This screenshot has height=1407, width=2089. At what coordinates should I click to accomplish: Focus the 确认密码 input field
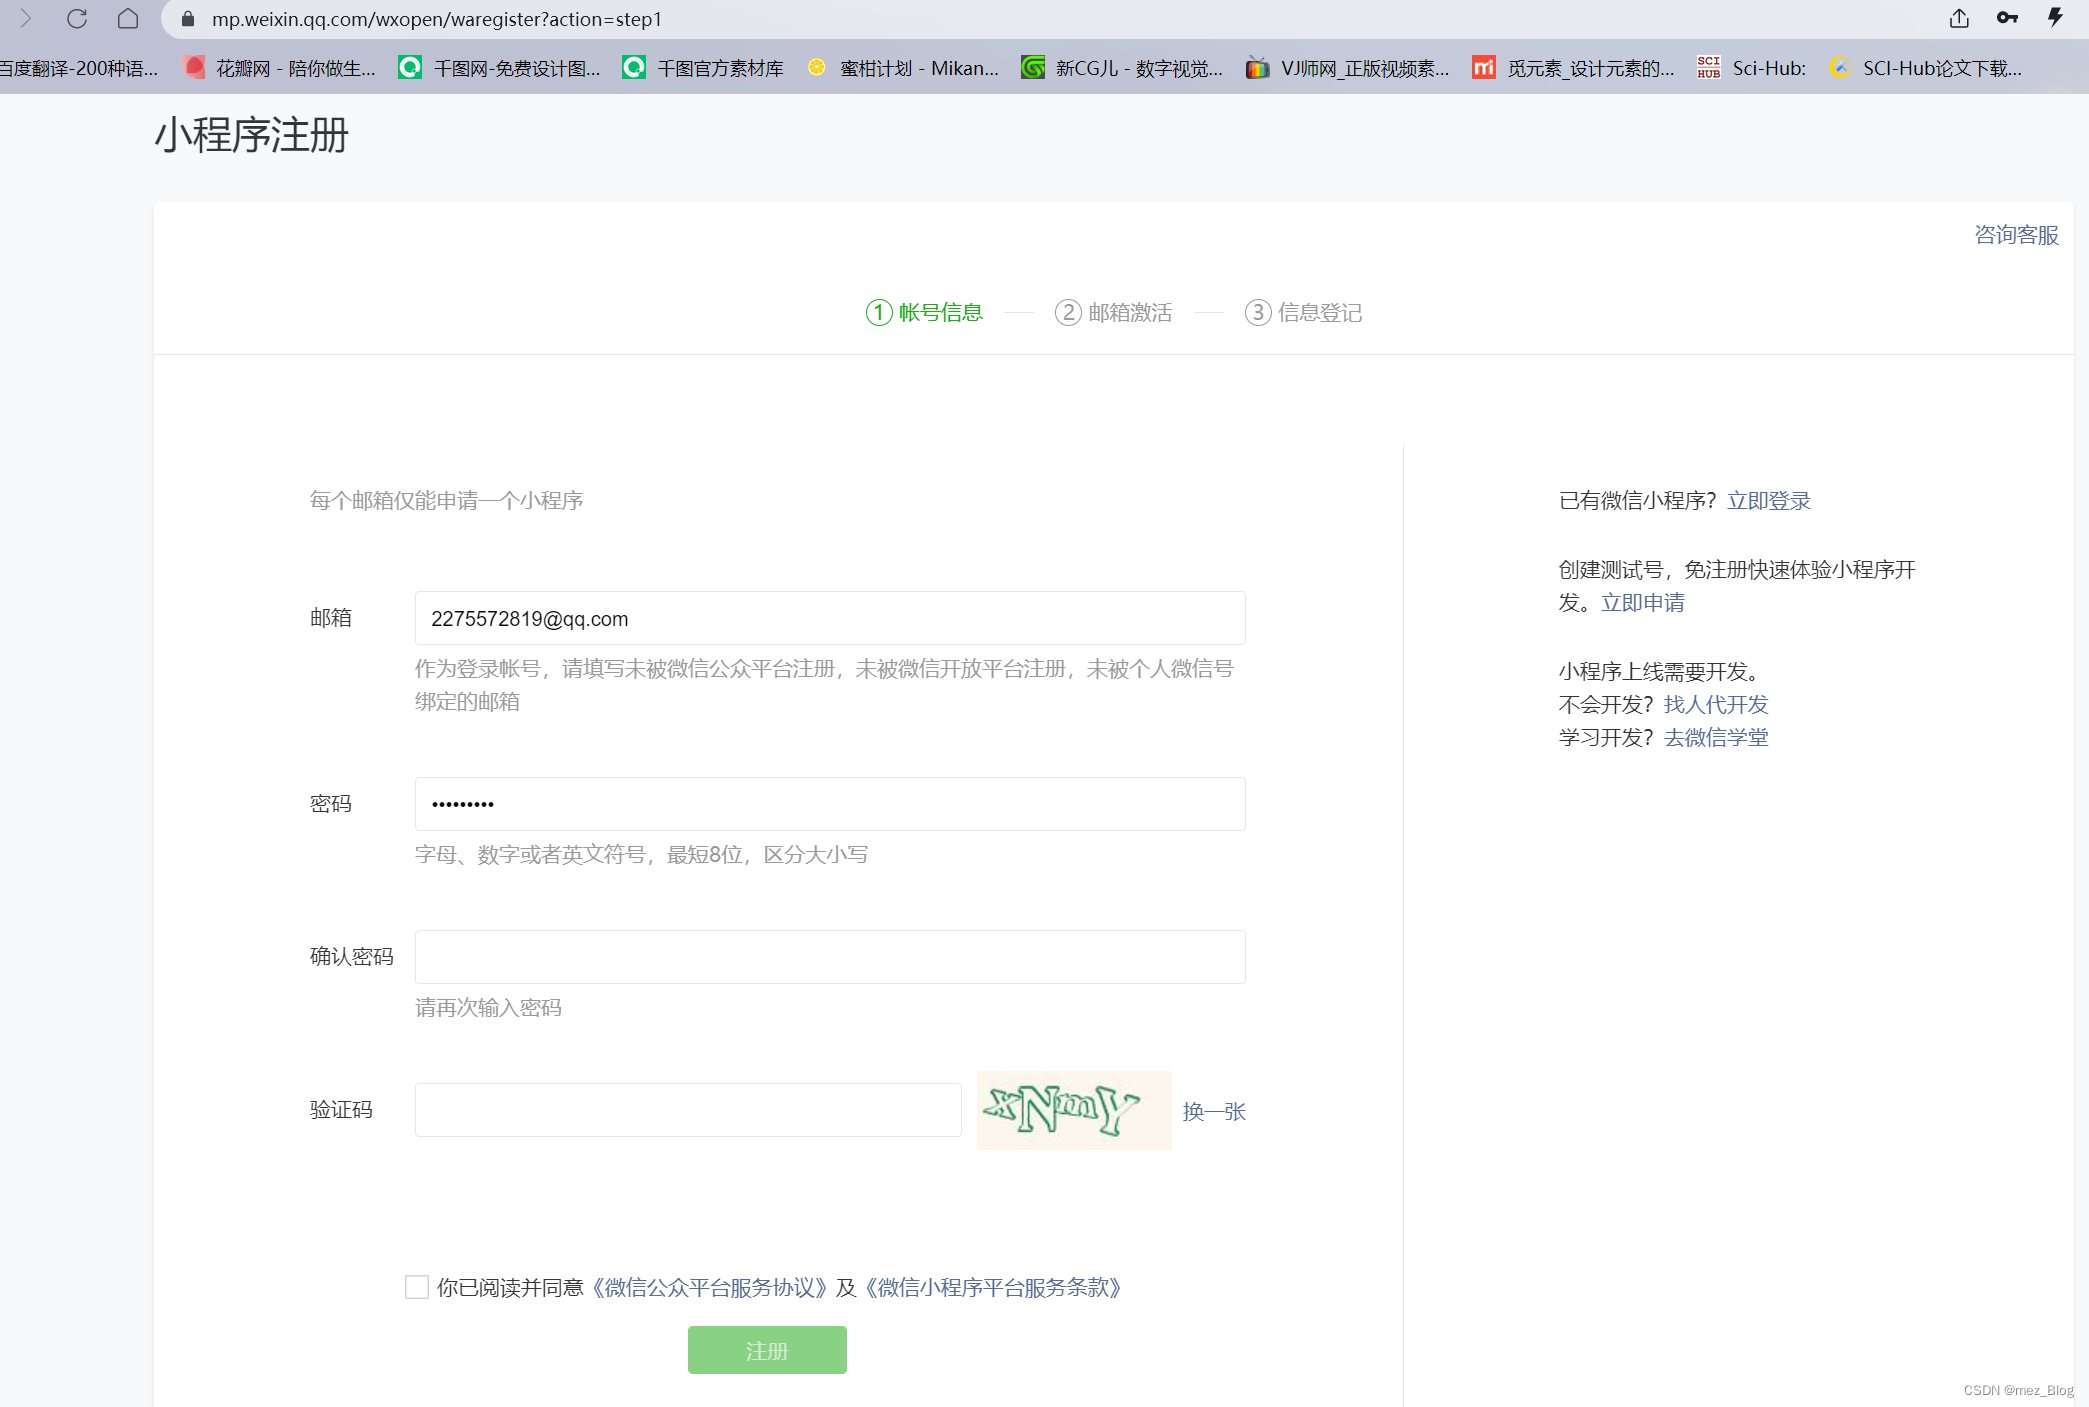click(830, 957)
